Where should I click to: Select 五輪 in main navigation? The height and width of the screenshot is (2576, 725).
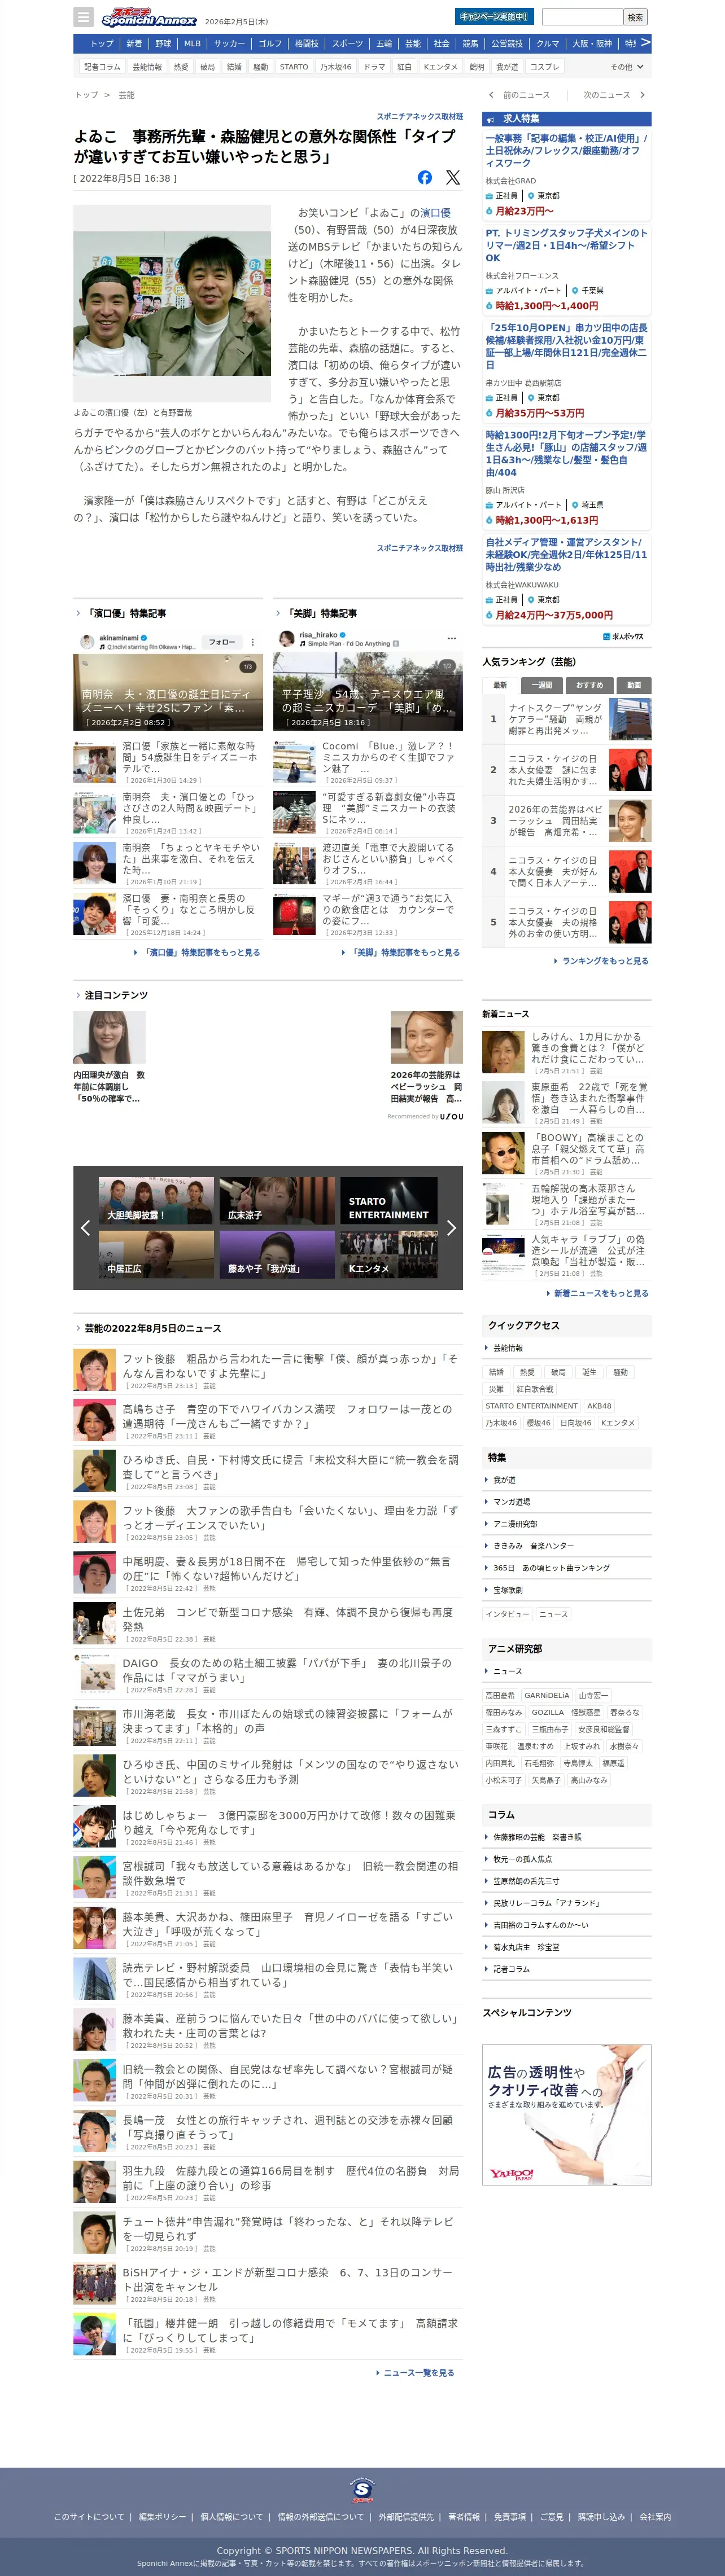click(384, 44)
